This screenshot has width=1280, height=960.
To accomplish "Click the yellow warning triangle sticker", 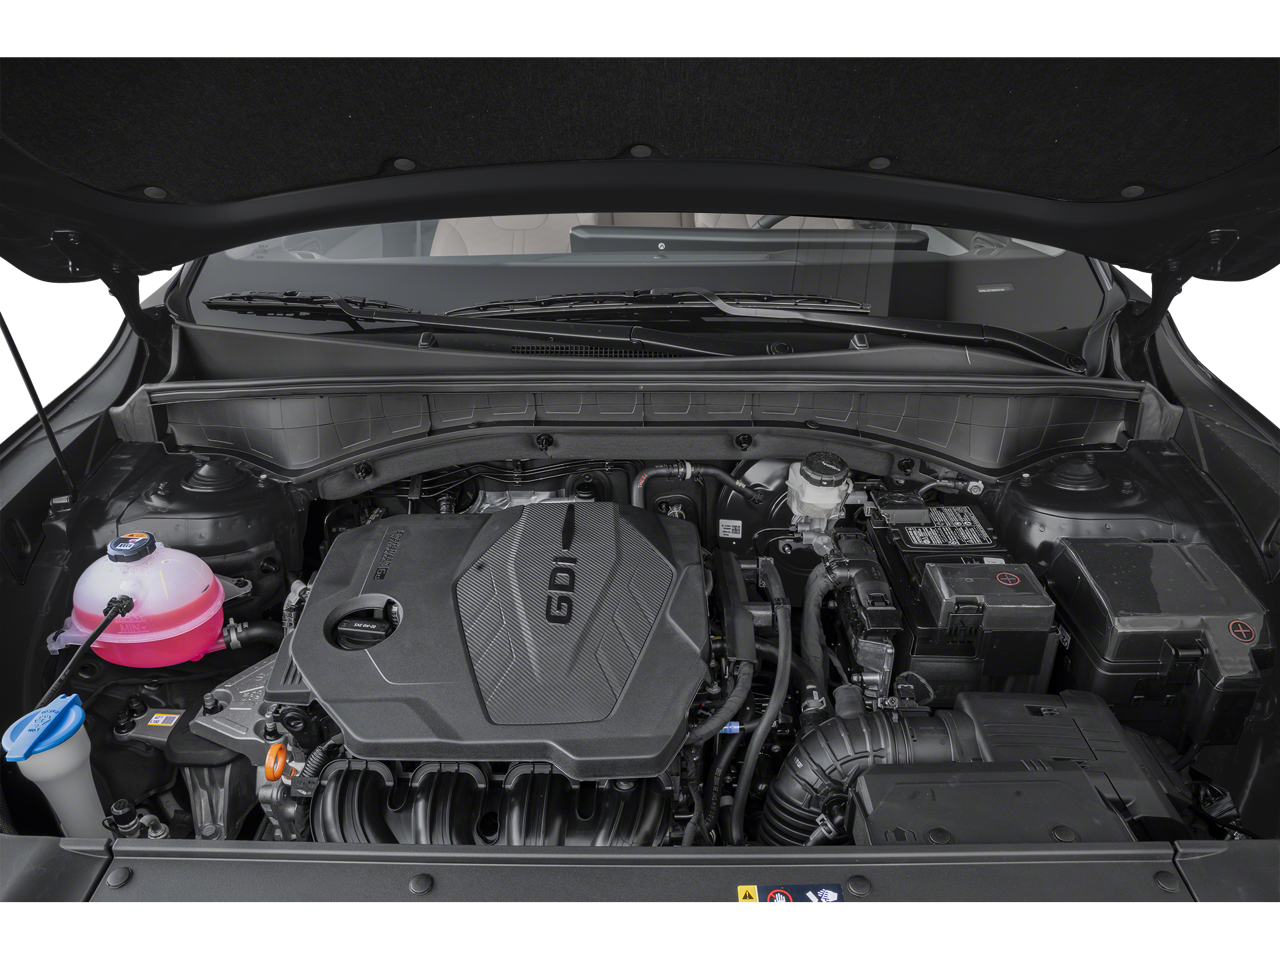I will [747, 893].
